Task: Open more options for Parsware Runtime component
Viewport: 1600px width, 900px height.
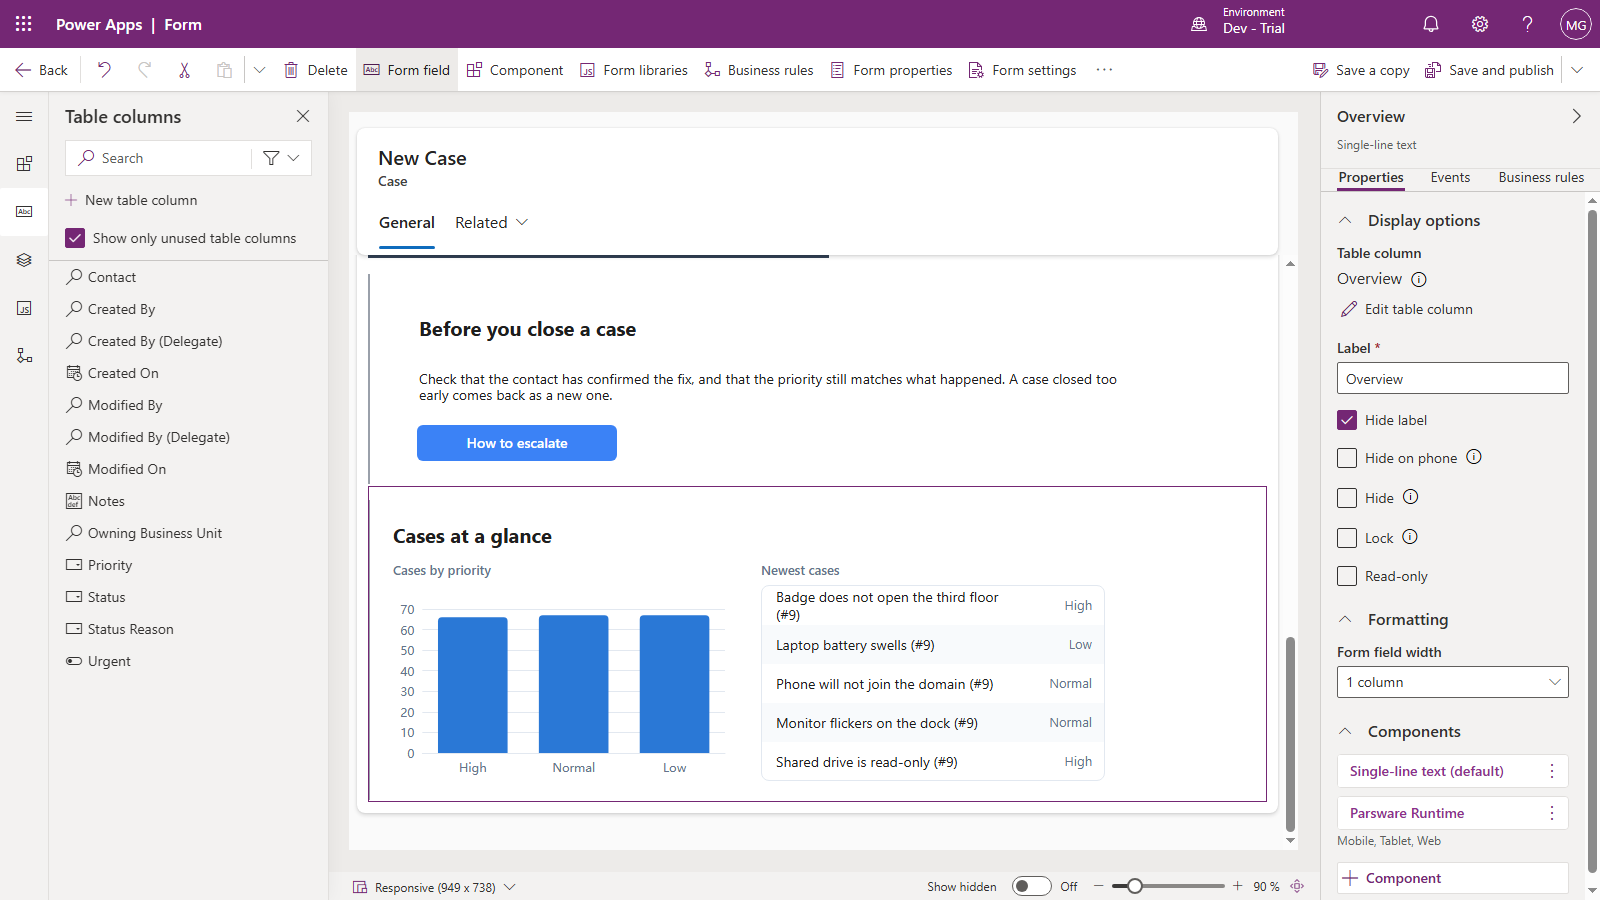Action: 1552,813
